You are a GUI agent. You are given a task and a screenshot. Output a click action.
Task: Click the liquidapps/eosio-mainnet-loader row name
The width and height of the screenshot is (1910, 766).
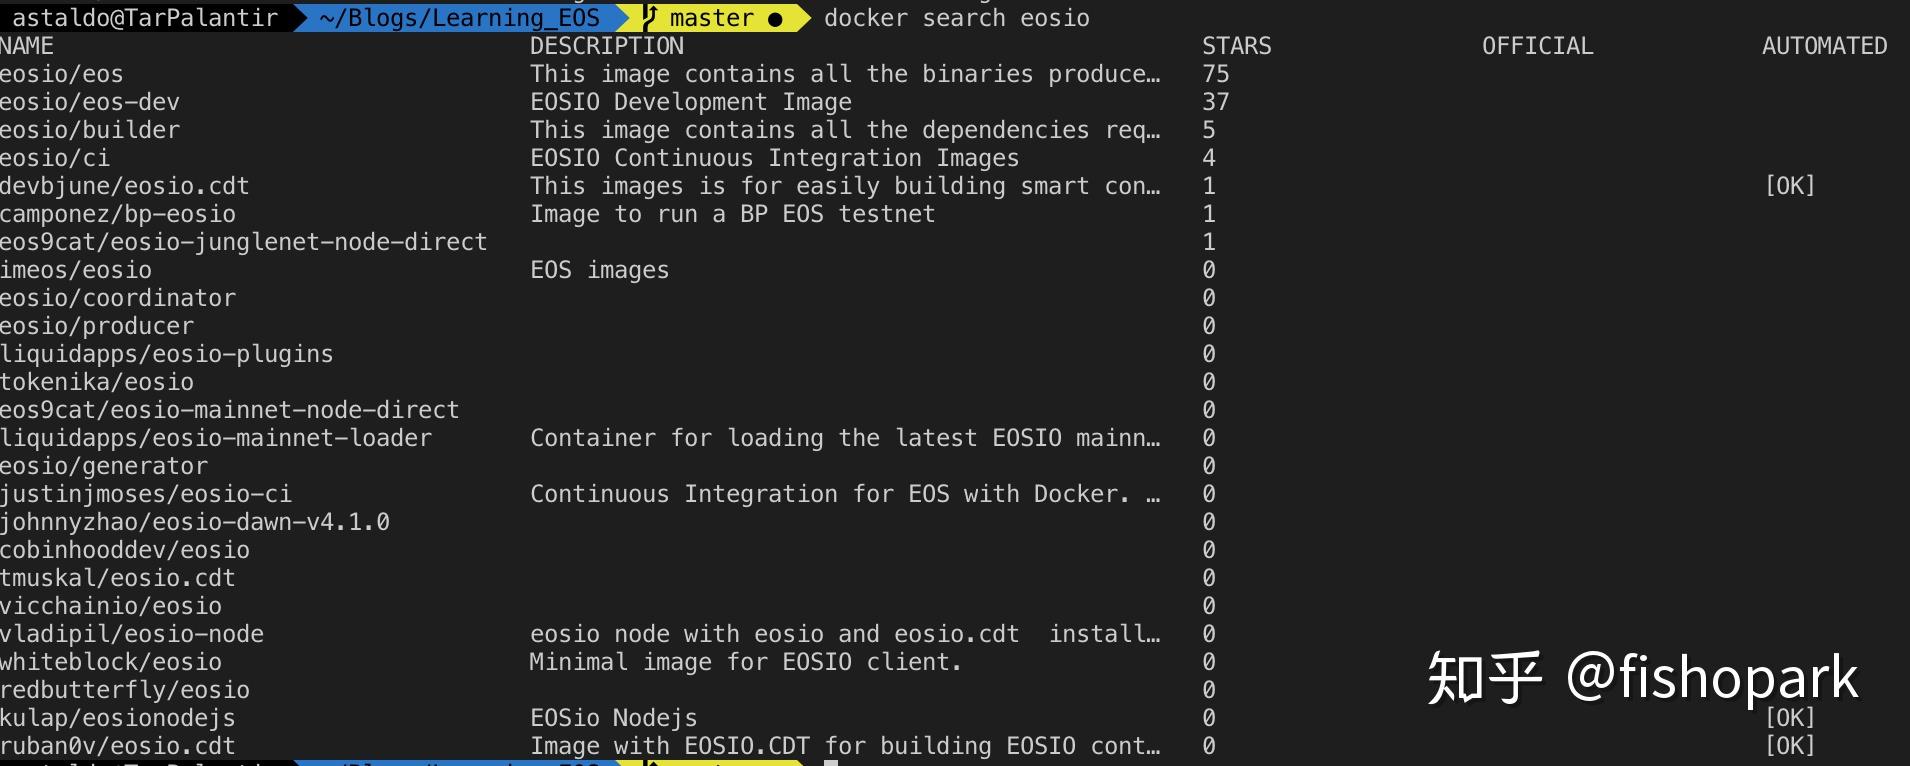[x=216, y=438]
